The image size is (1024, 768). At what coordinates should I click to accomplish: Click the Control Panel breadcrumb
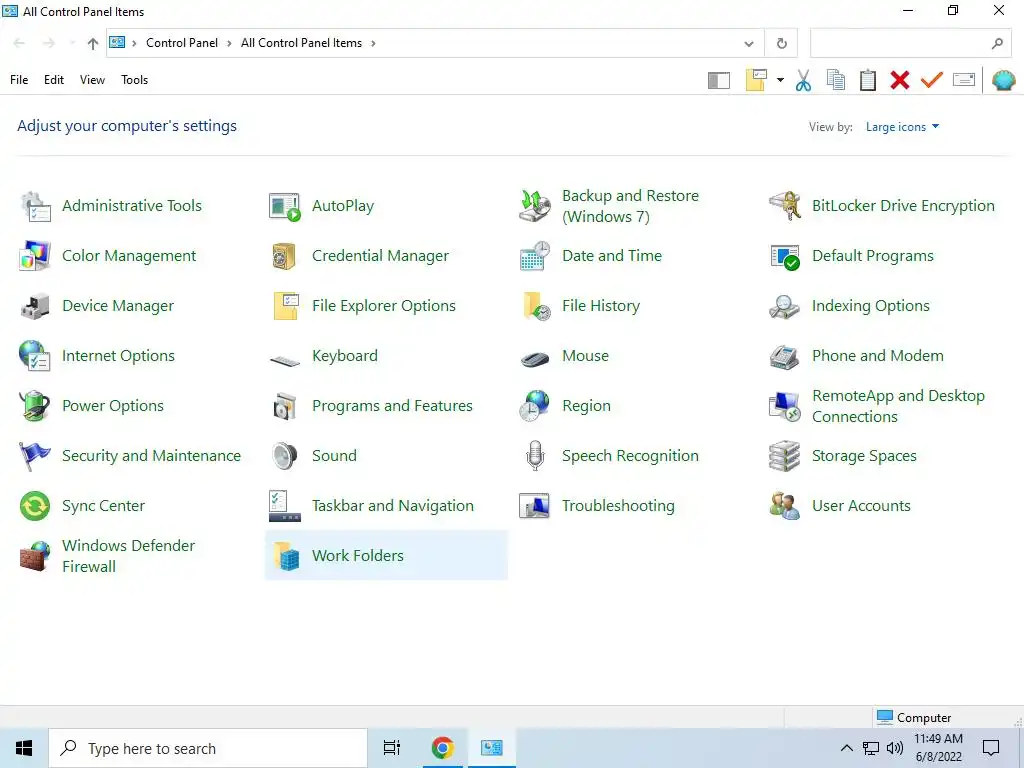click(x=182, y=43)
